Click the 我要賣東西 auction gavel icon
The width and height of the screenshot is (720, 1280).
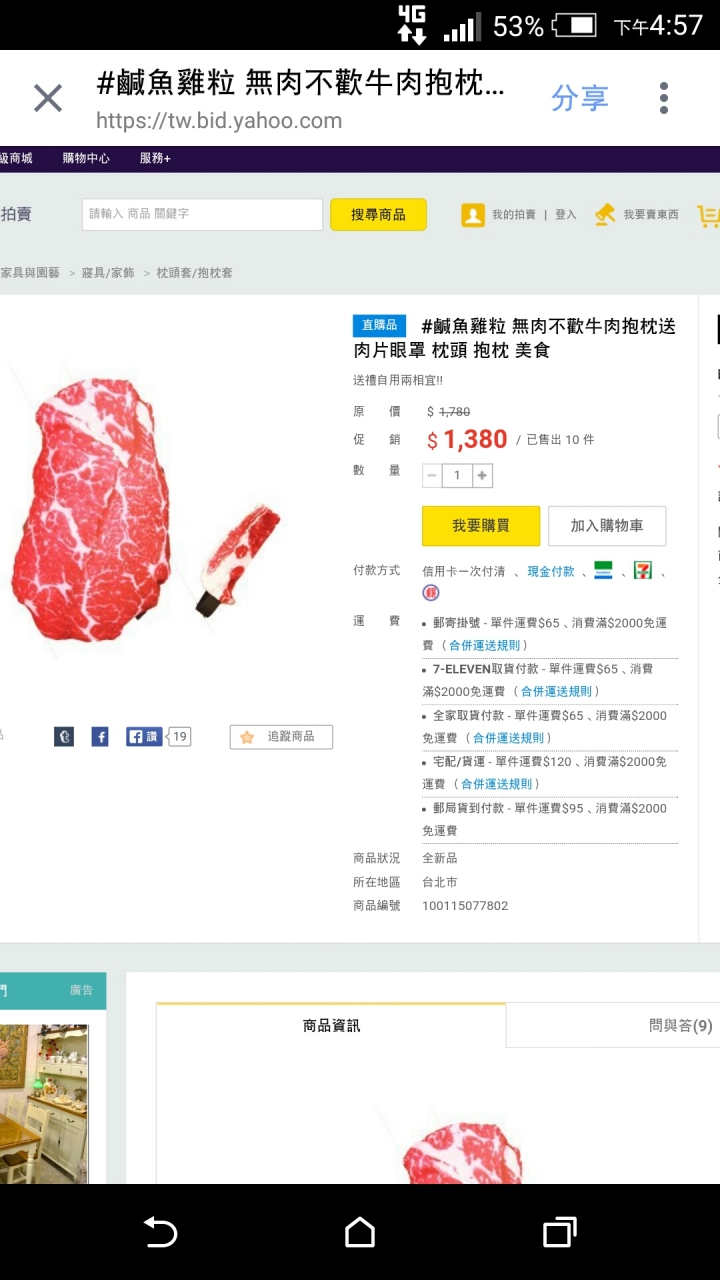pos(605,215)
